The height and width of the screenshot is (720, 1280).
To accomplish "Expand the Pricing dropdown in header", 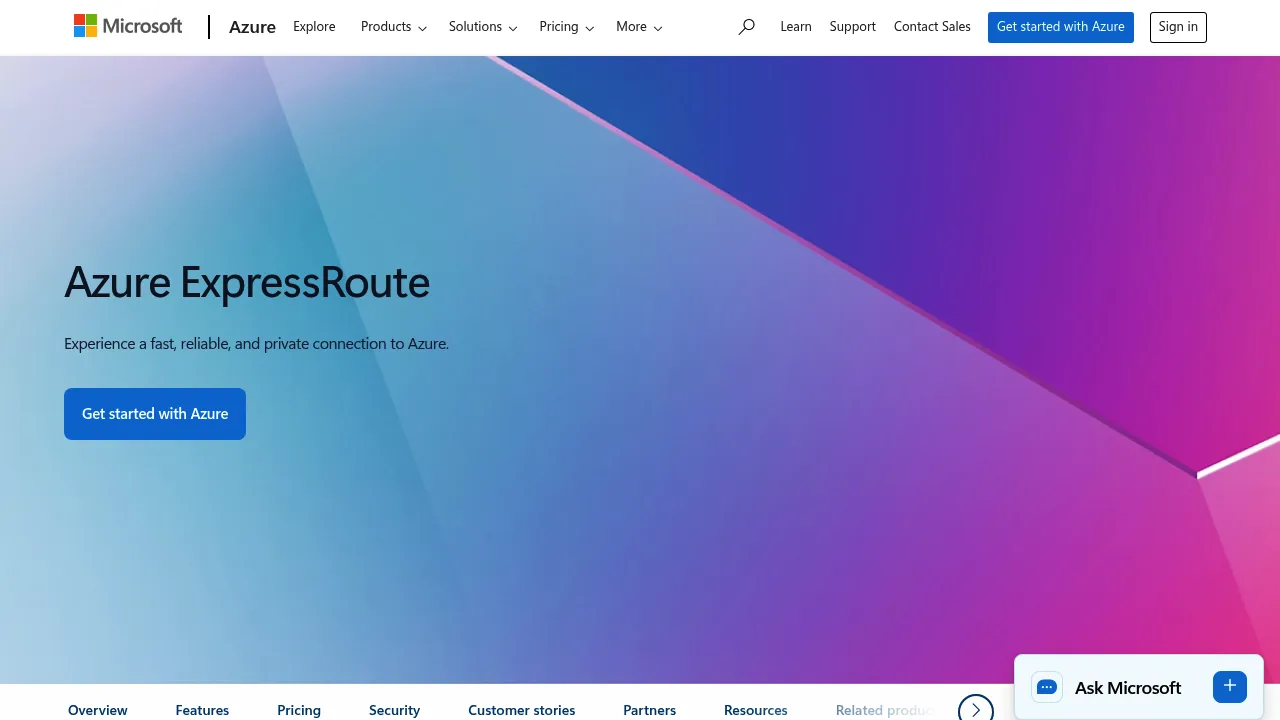I will tap(567, 27).
